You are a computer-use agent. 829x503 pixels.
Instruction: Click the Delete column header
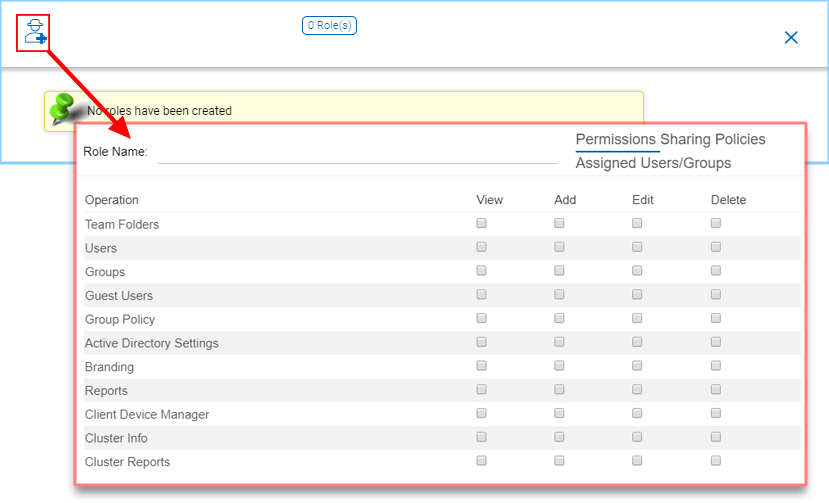coord(729,200)
